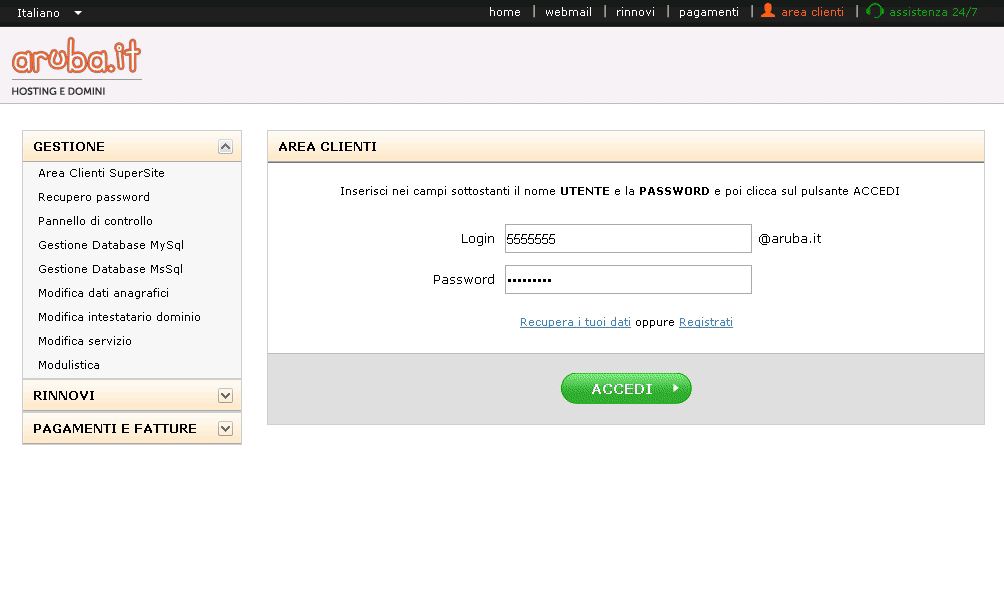This screenshot has width=1004, height=602.
Task: Open assistenza 24/7 link
Action: [x=933, y=12]
